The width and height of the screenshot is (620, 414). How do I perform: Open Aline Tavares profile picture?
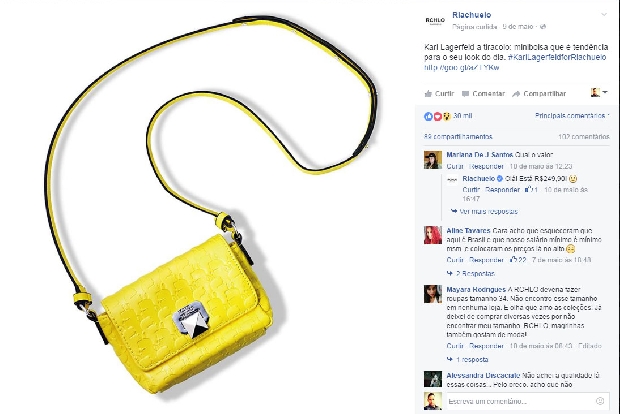(x=433, y=235)
